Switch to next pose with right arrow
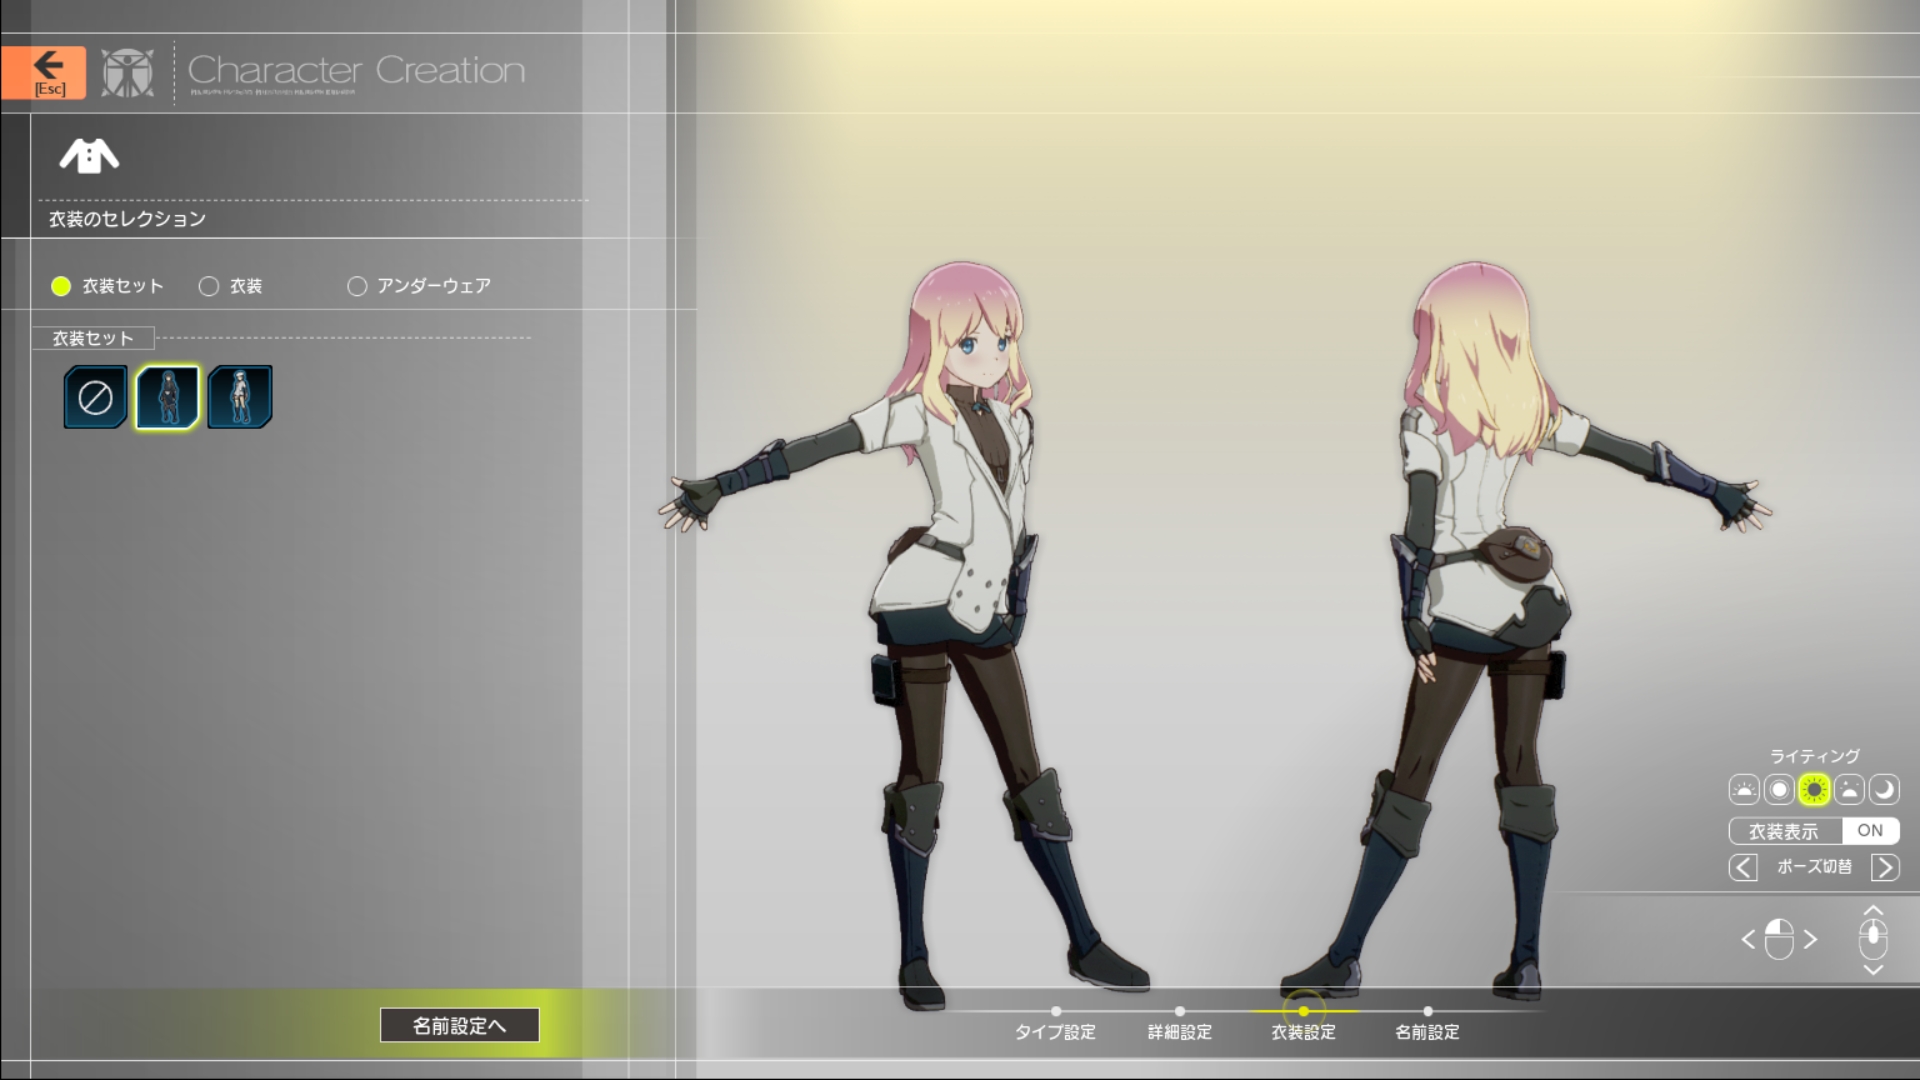The width and height of the screenshot is (1920, 1080). [1885, 867]
